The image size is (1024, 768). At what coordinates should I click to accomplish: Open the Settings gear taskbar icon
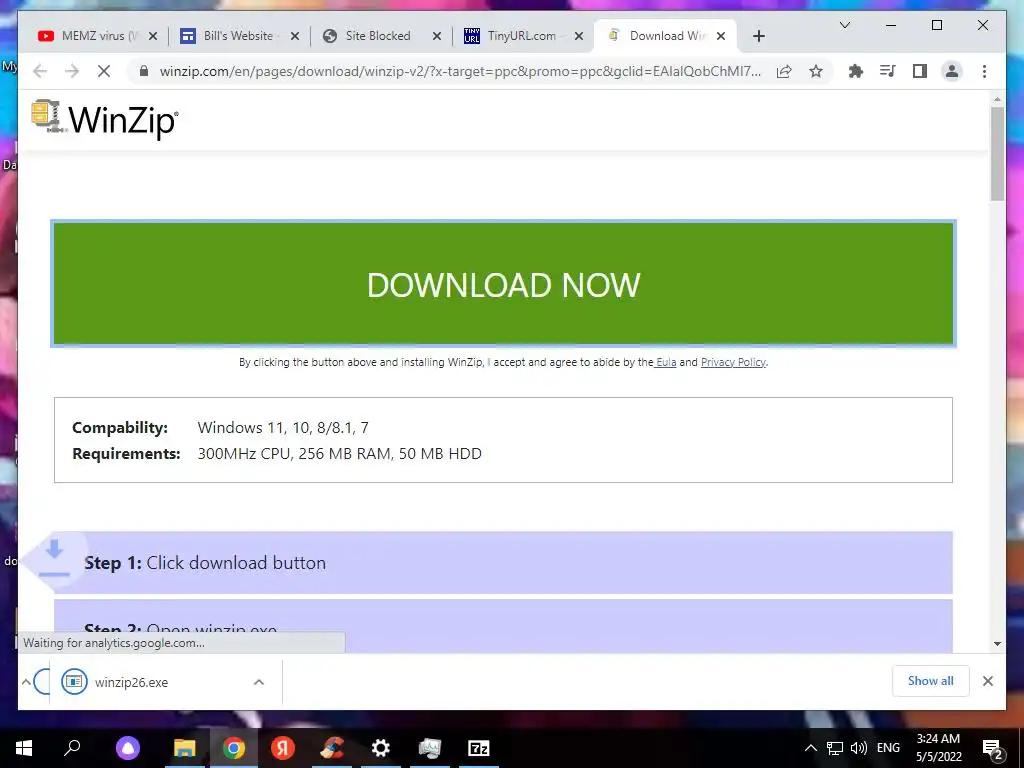tap(381, 748)
